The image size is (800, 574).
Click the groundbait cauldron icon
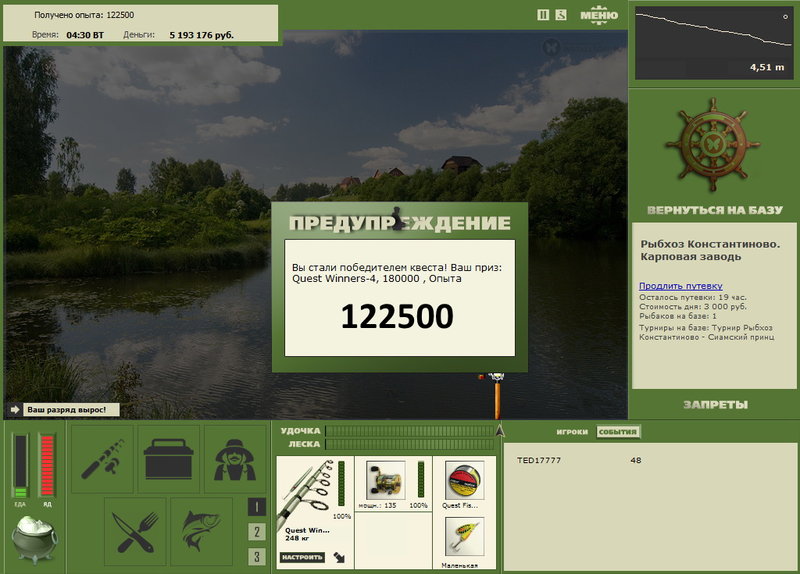(34, 538)
